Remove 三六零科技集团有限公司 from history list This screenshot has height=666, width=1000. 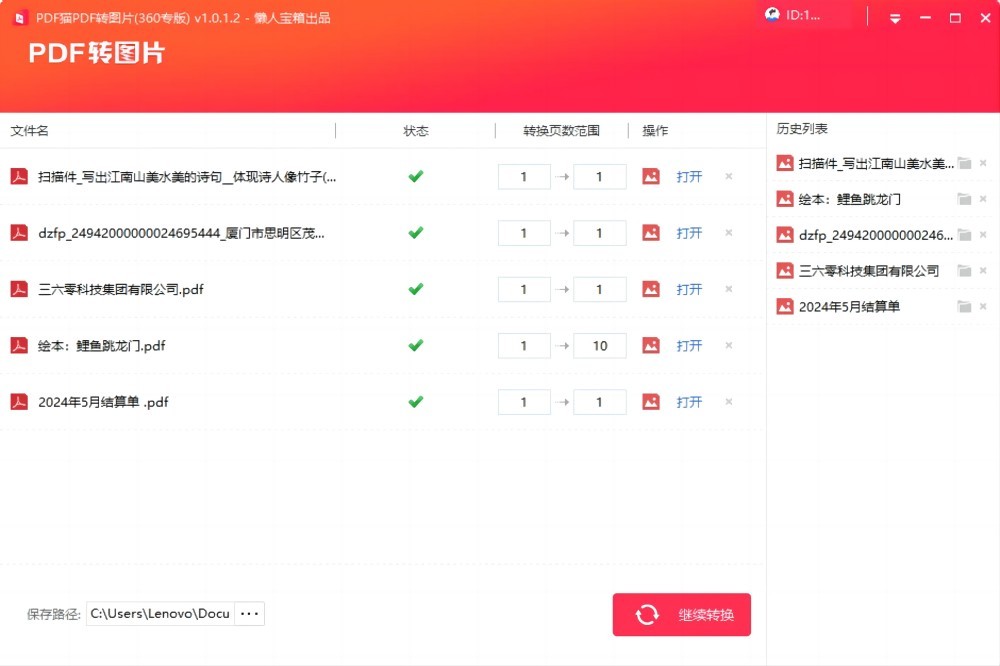pyautogui.click(x=983, y=271)
